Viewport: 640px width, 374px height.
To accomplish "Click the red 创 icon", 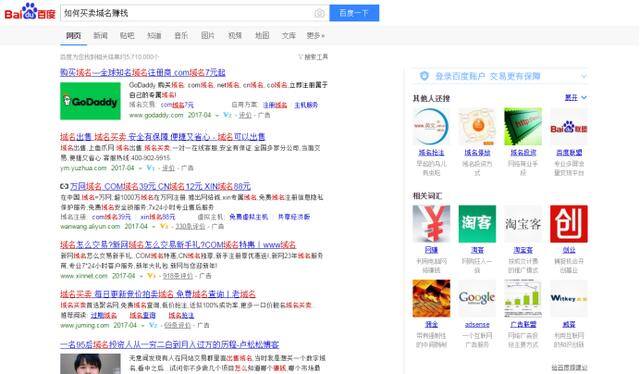I will click(569, 224).
